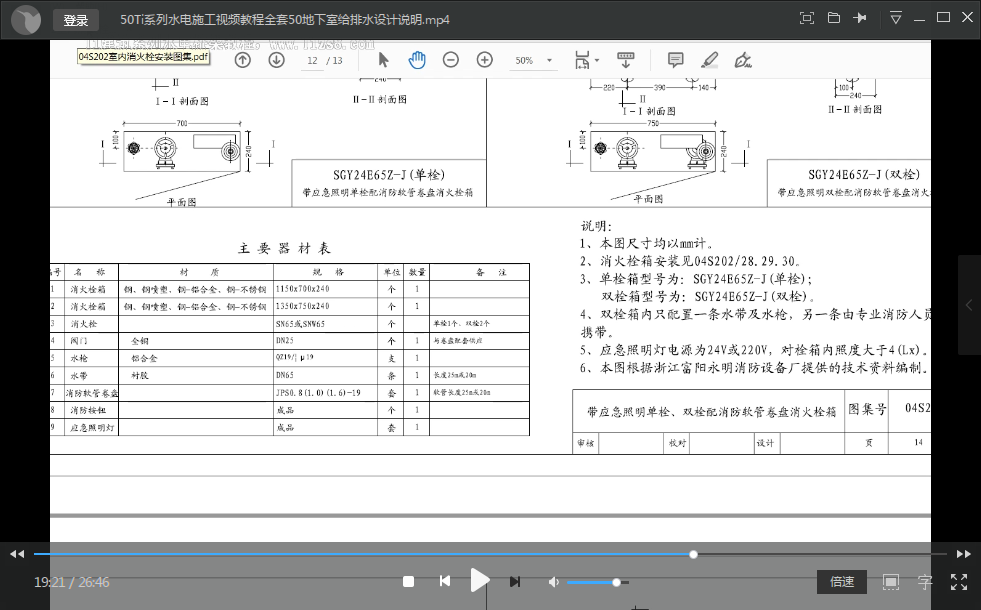Select the hand pan tool

(417, 60)
